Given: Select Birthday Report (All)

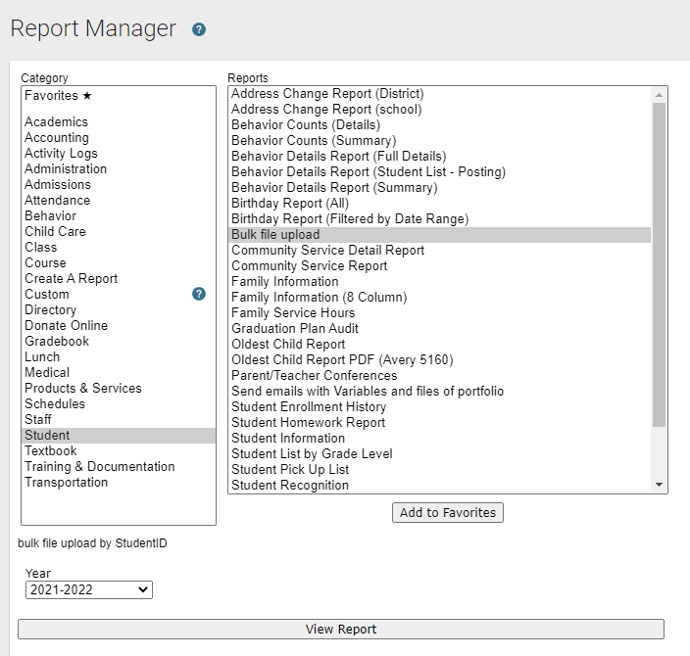Looking at the screenshot, I should tap(290, 203).
